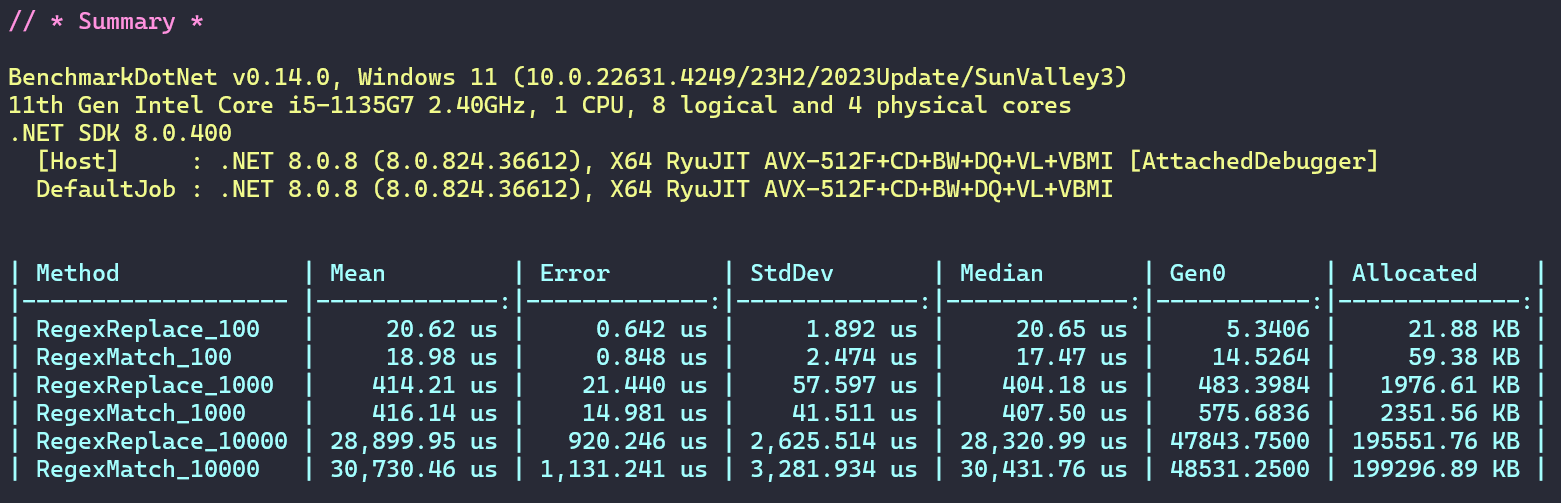The width and height of the screenshot is (1561, 503).
Task: Click the Intel Core i5-1135G7 processor line
Action: [x=540, y=105]
